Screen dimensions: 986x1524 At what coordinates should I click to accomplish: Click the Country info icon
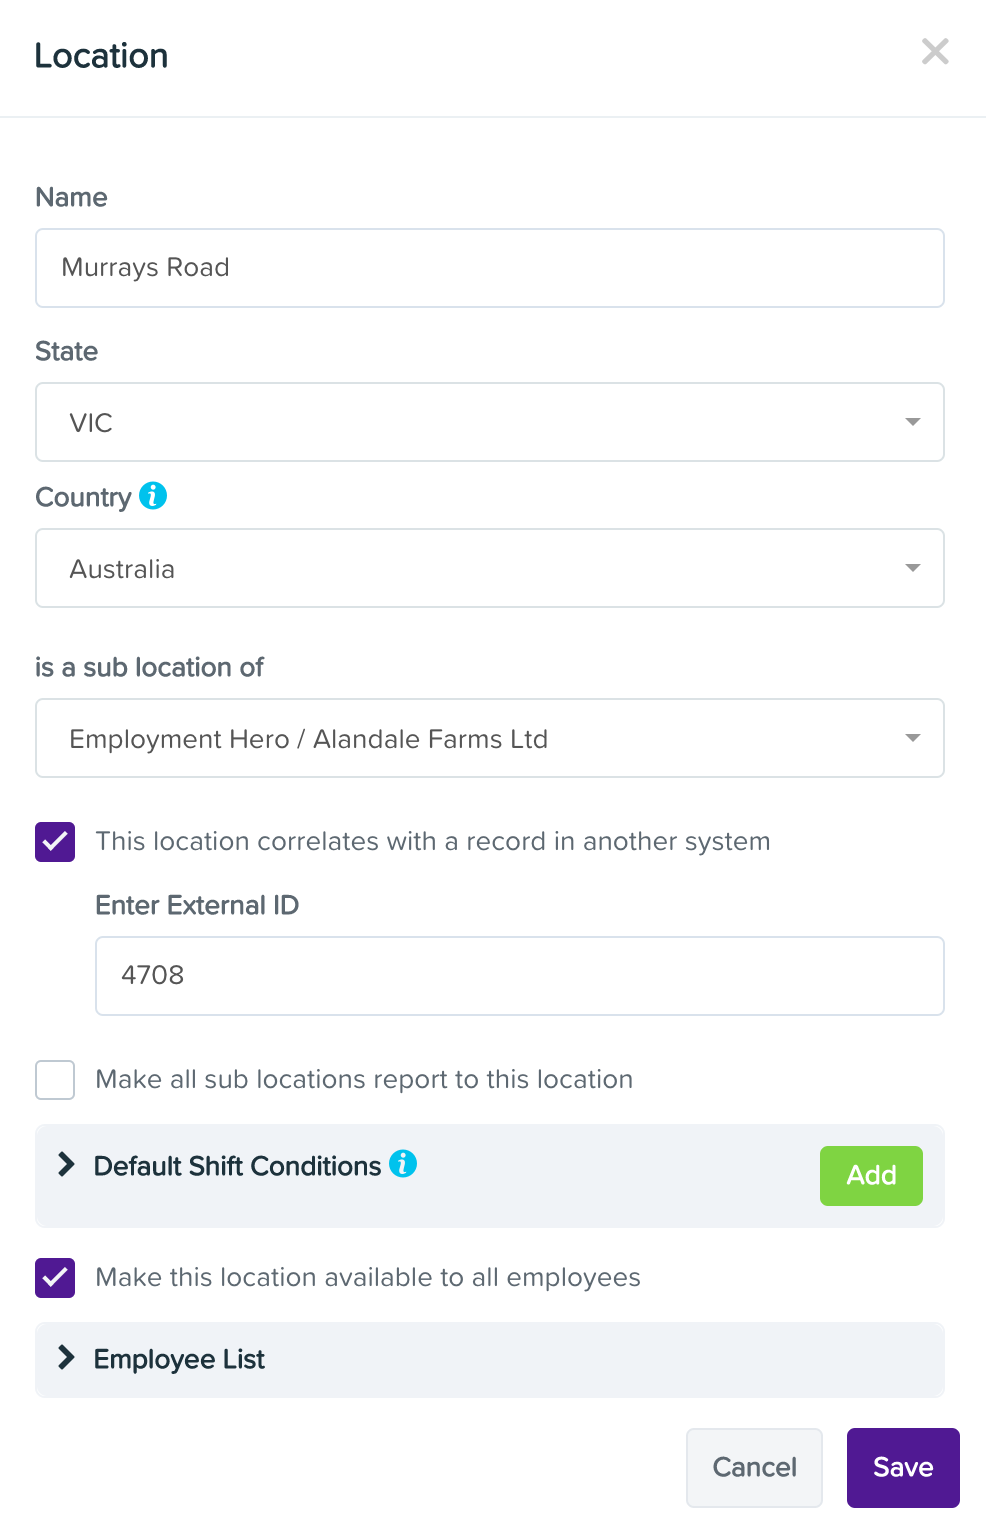152,496
